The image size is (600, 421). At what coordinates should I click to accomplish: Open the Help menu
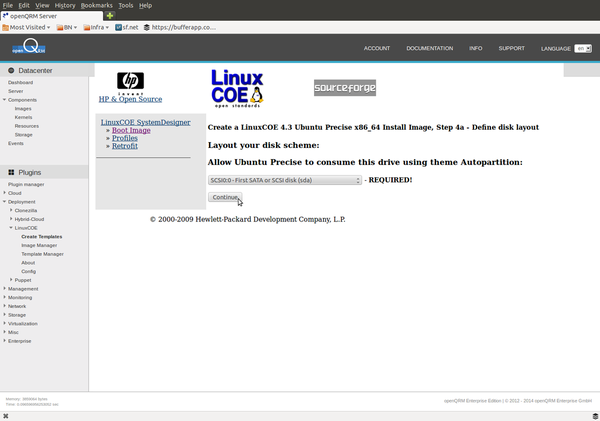click(x=145, y=5)
